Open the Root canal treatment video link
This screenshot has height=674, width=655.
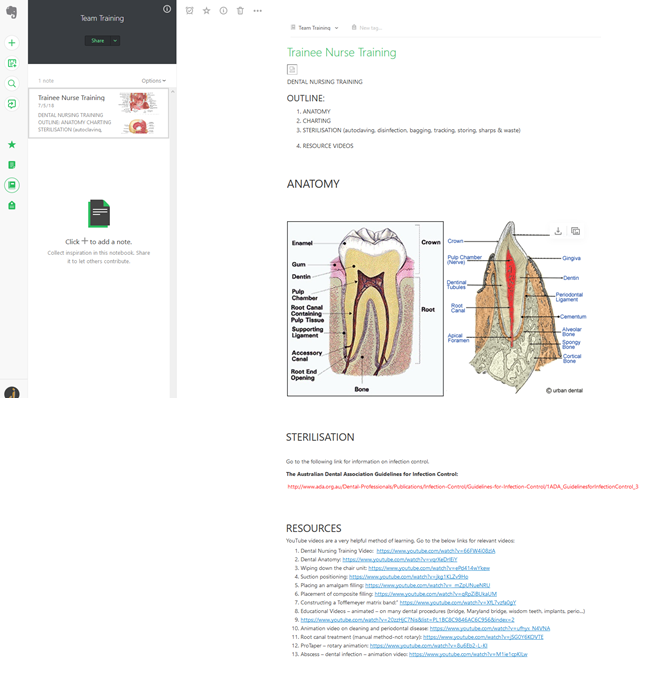[x=483, y=637]
